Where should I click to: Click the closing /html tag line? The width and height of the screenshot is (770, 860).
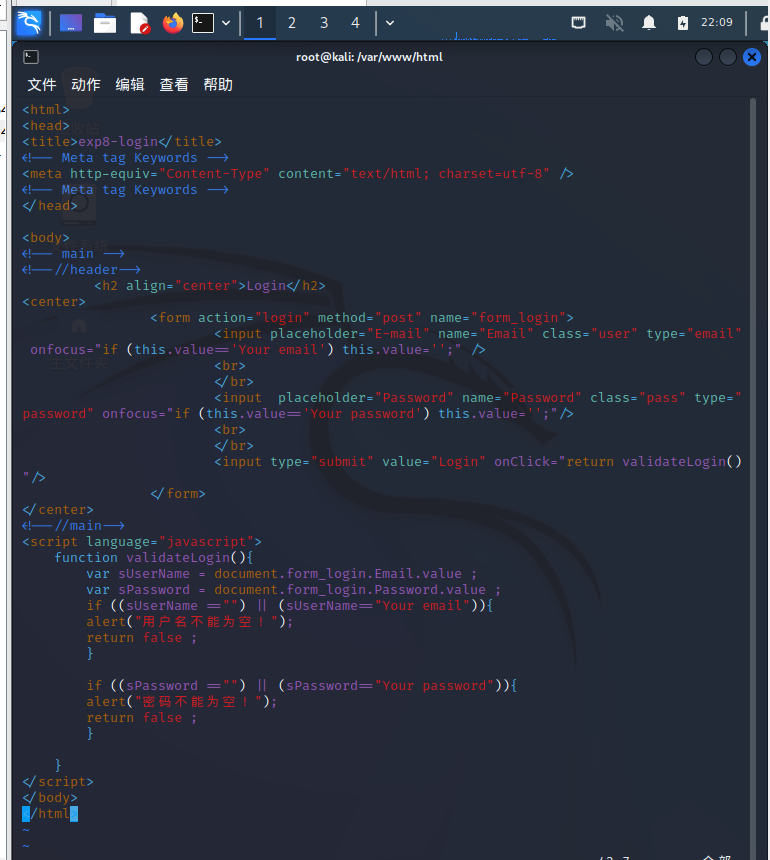click(50, 813)
